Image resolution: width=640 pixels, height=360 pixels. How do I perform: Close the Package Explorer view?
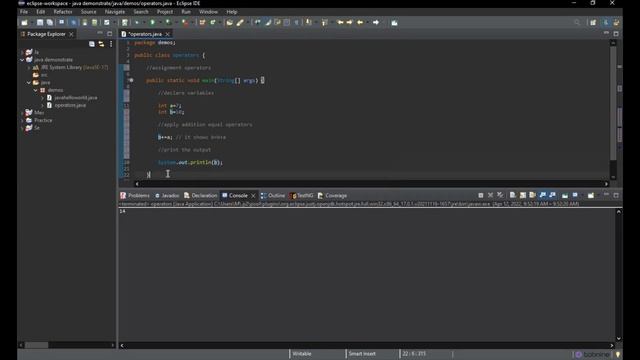pyautogui.click(x=71, y=34)
